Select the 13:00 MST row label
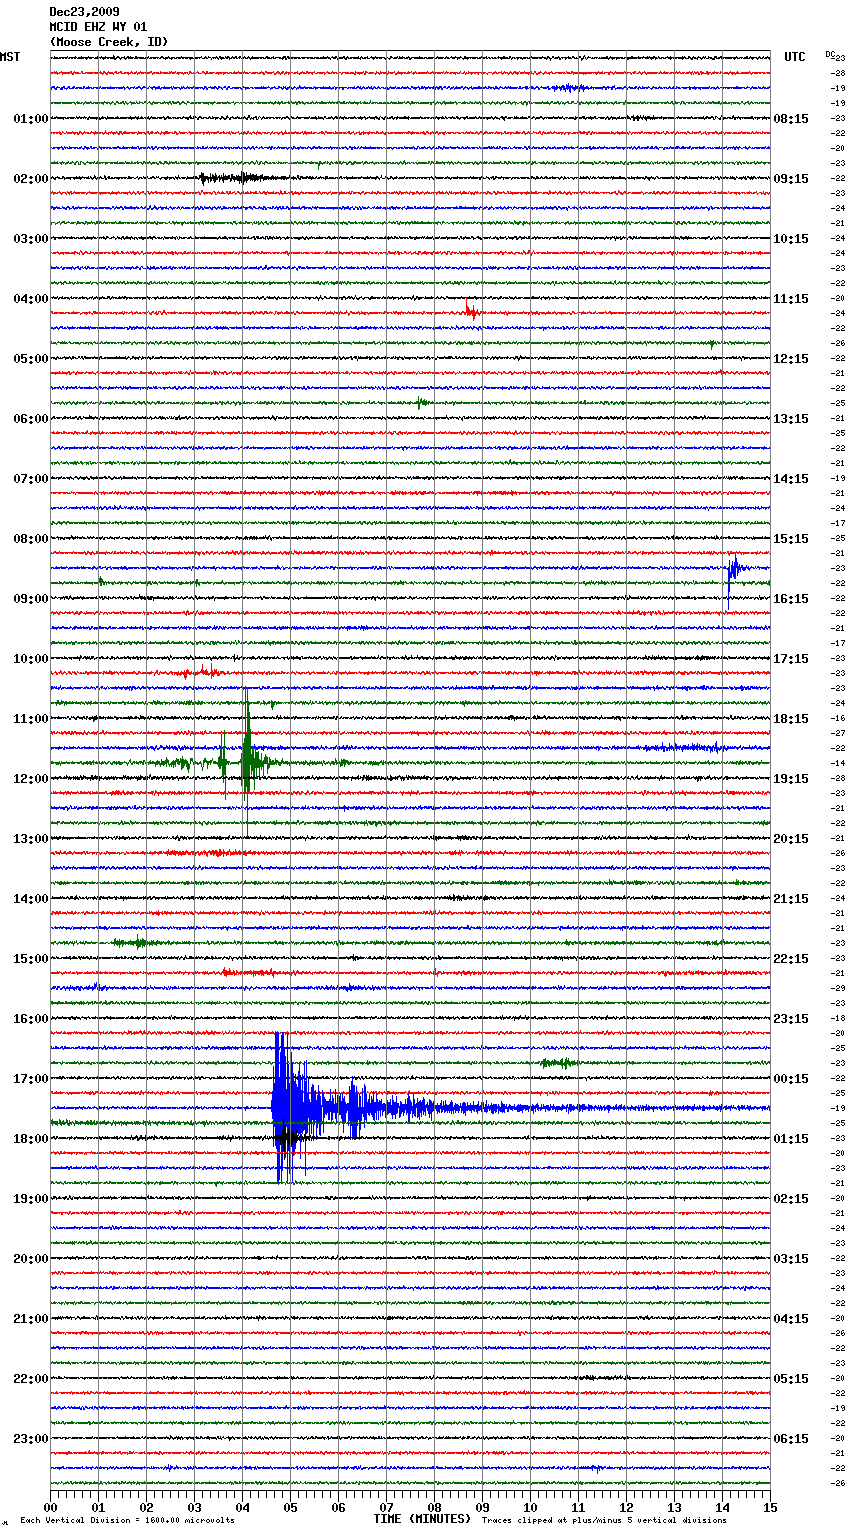Screen dimensions: 850x1534 (x=31, y=839)
